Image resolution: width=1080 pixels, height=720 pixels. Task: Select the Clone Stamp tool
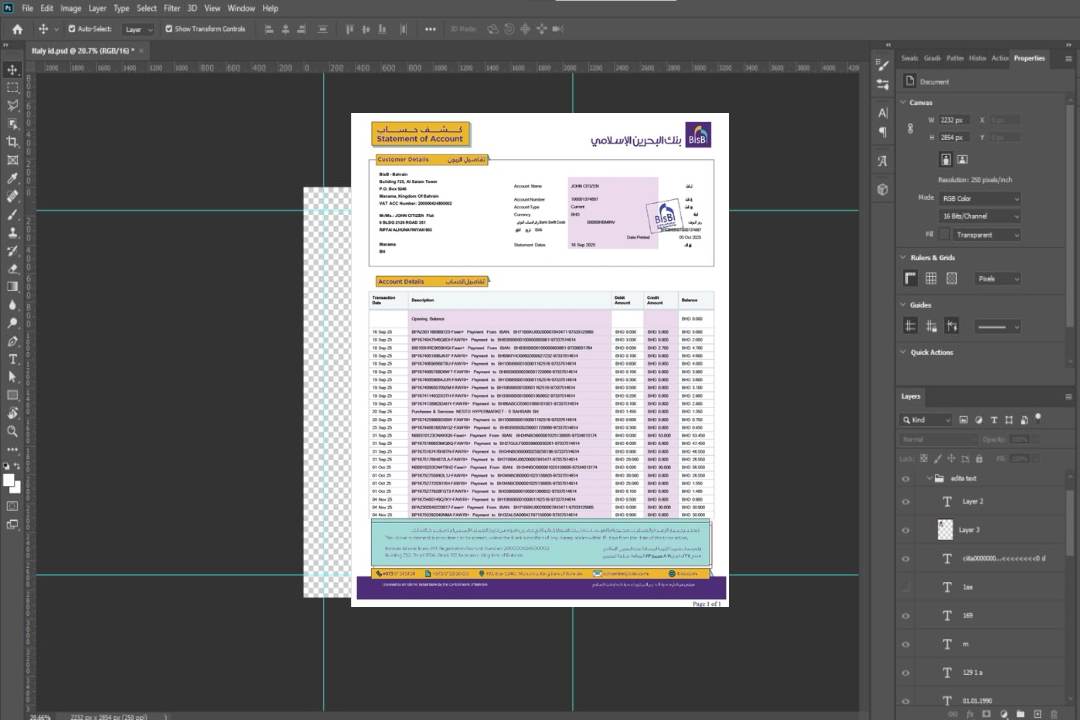[12, 232]
